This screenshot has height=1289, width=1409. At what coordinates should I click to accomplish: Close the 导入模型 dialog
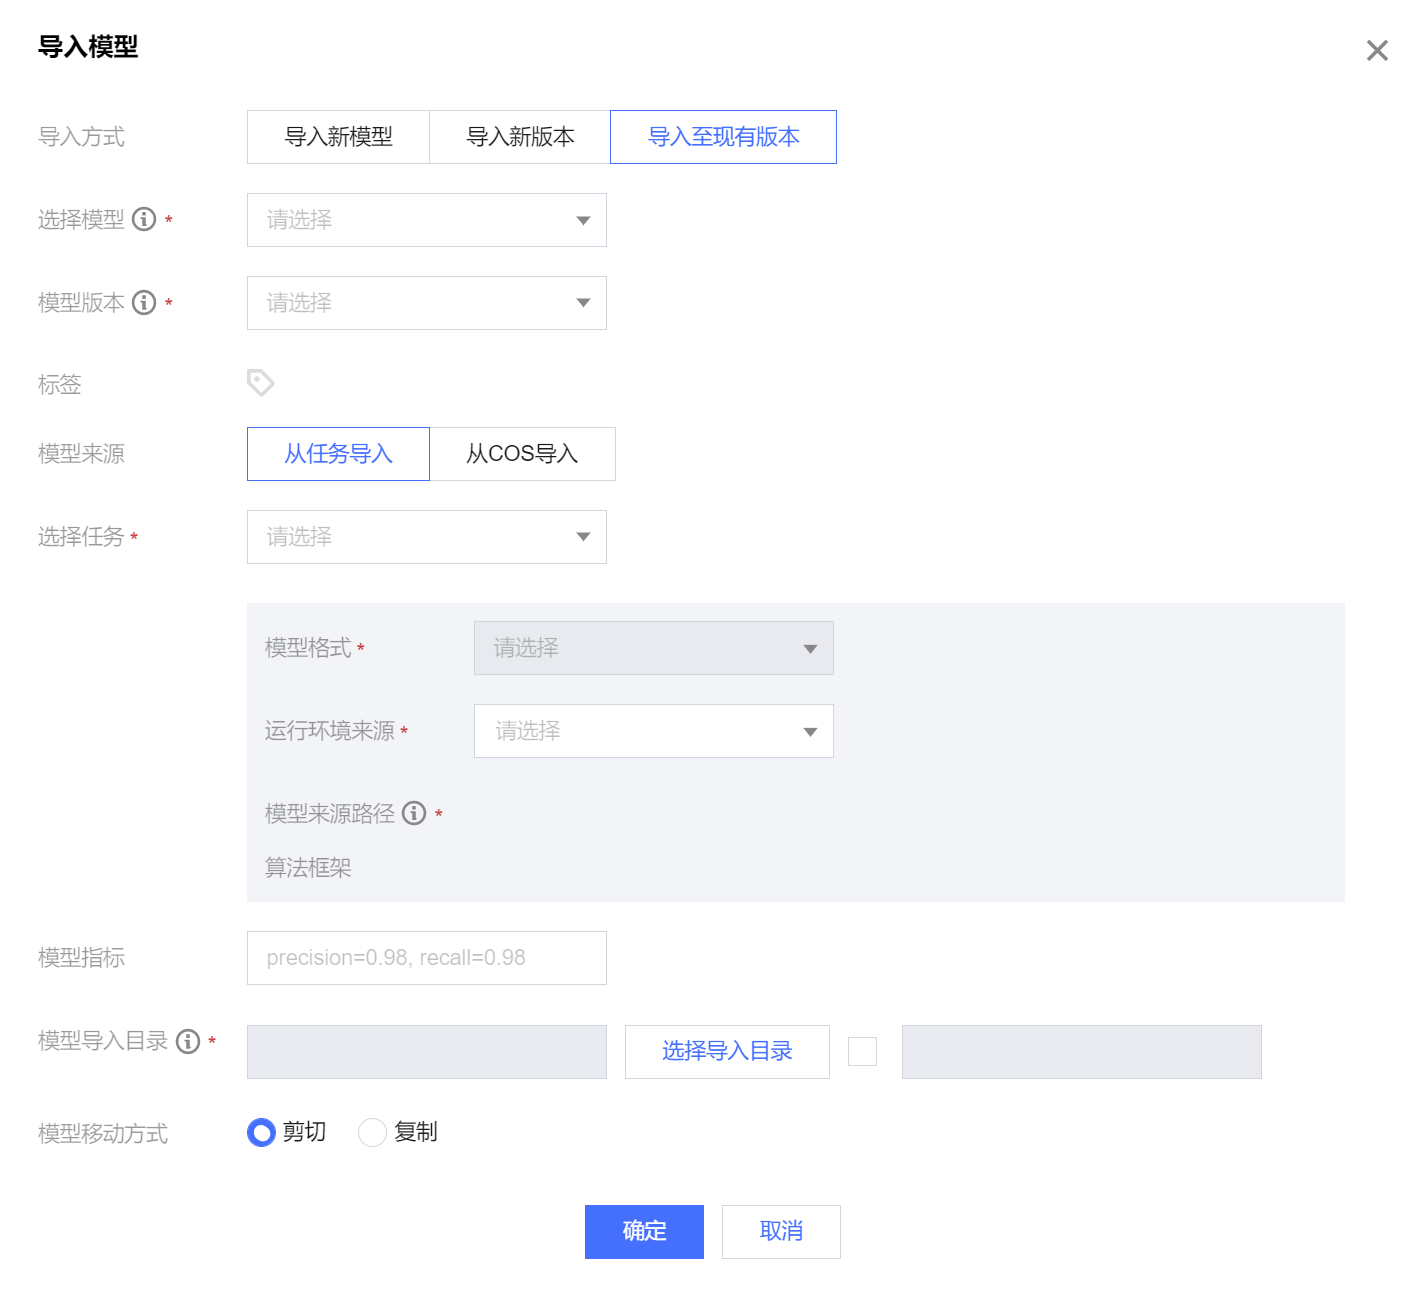1377,50
